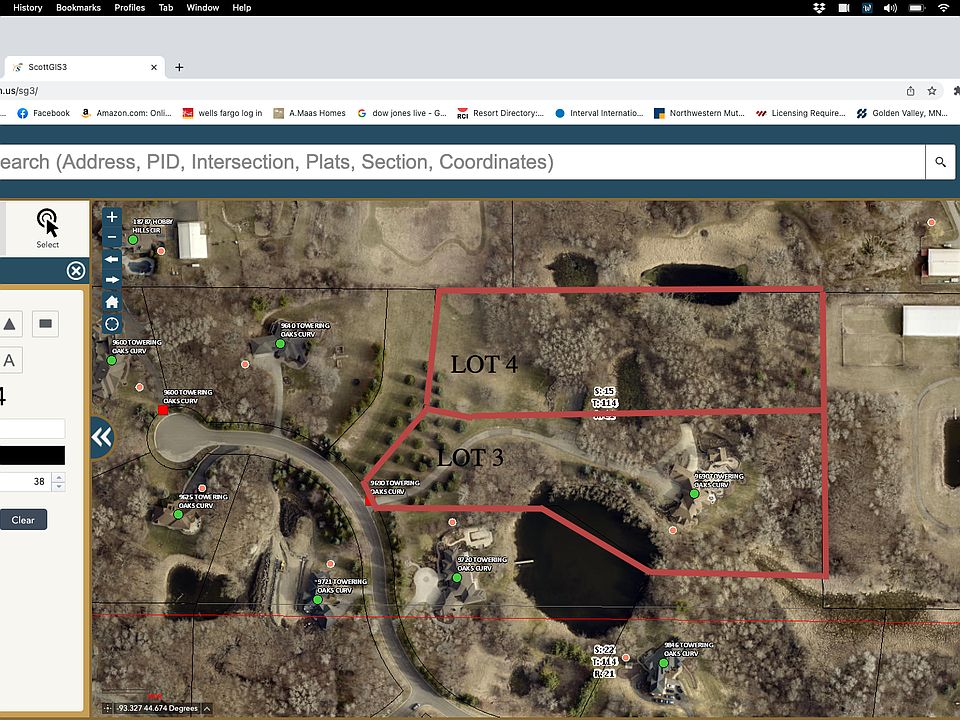Collapse the side panel with double chevron
960x720 pixels.
(x=101, y=438)
